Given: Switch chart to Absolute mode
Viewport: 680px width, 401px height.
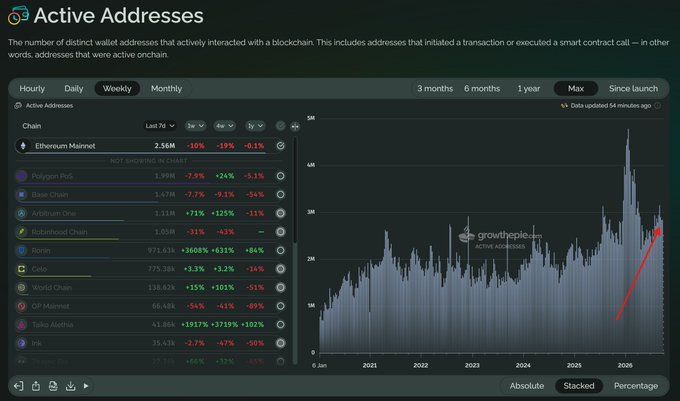Looking at the screenshot, I should point(527,386).
